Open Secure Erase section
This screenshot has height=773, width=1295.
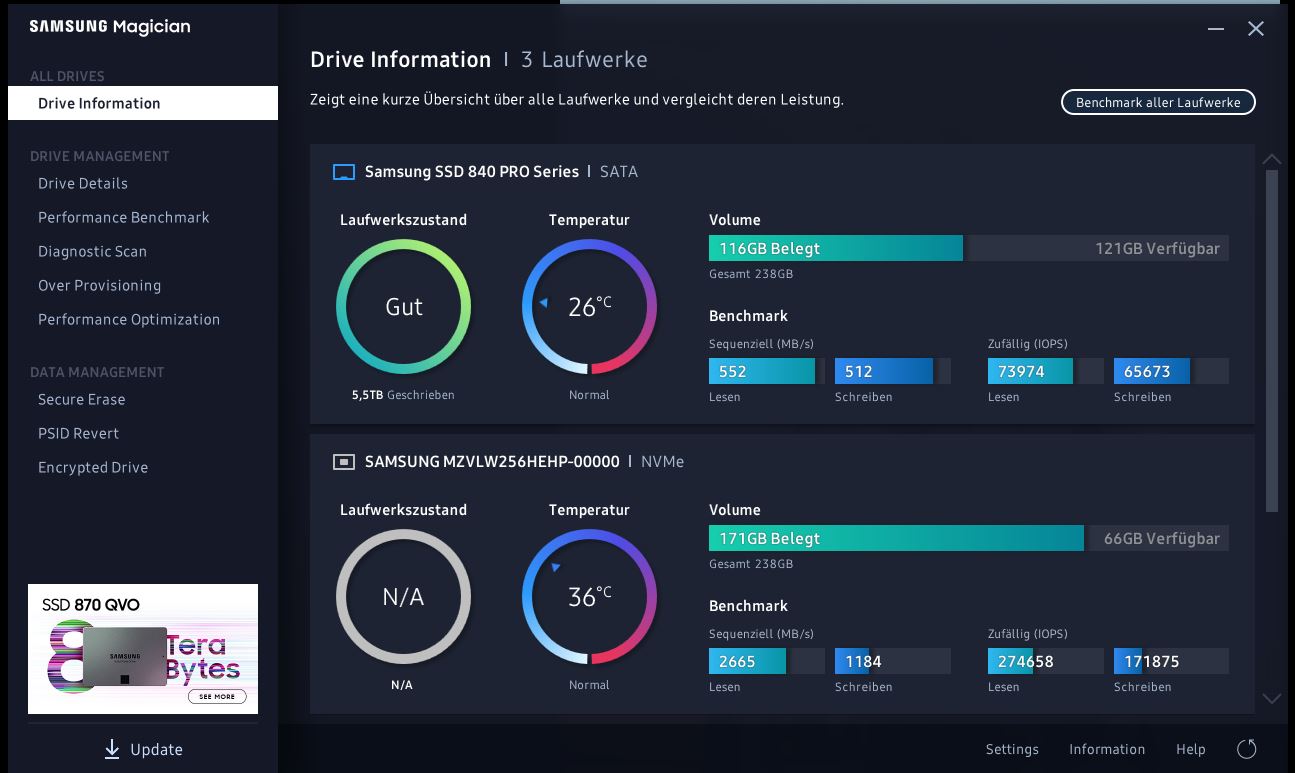click(81, 399)
